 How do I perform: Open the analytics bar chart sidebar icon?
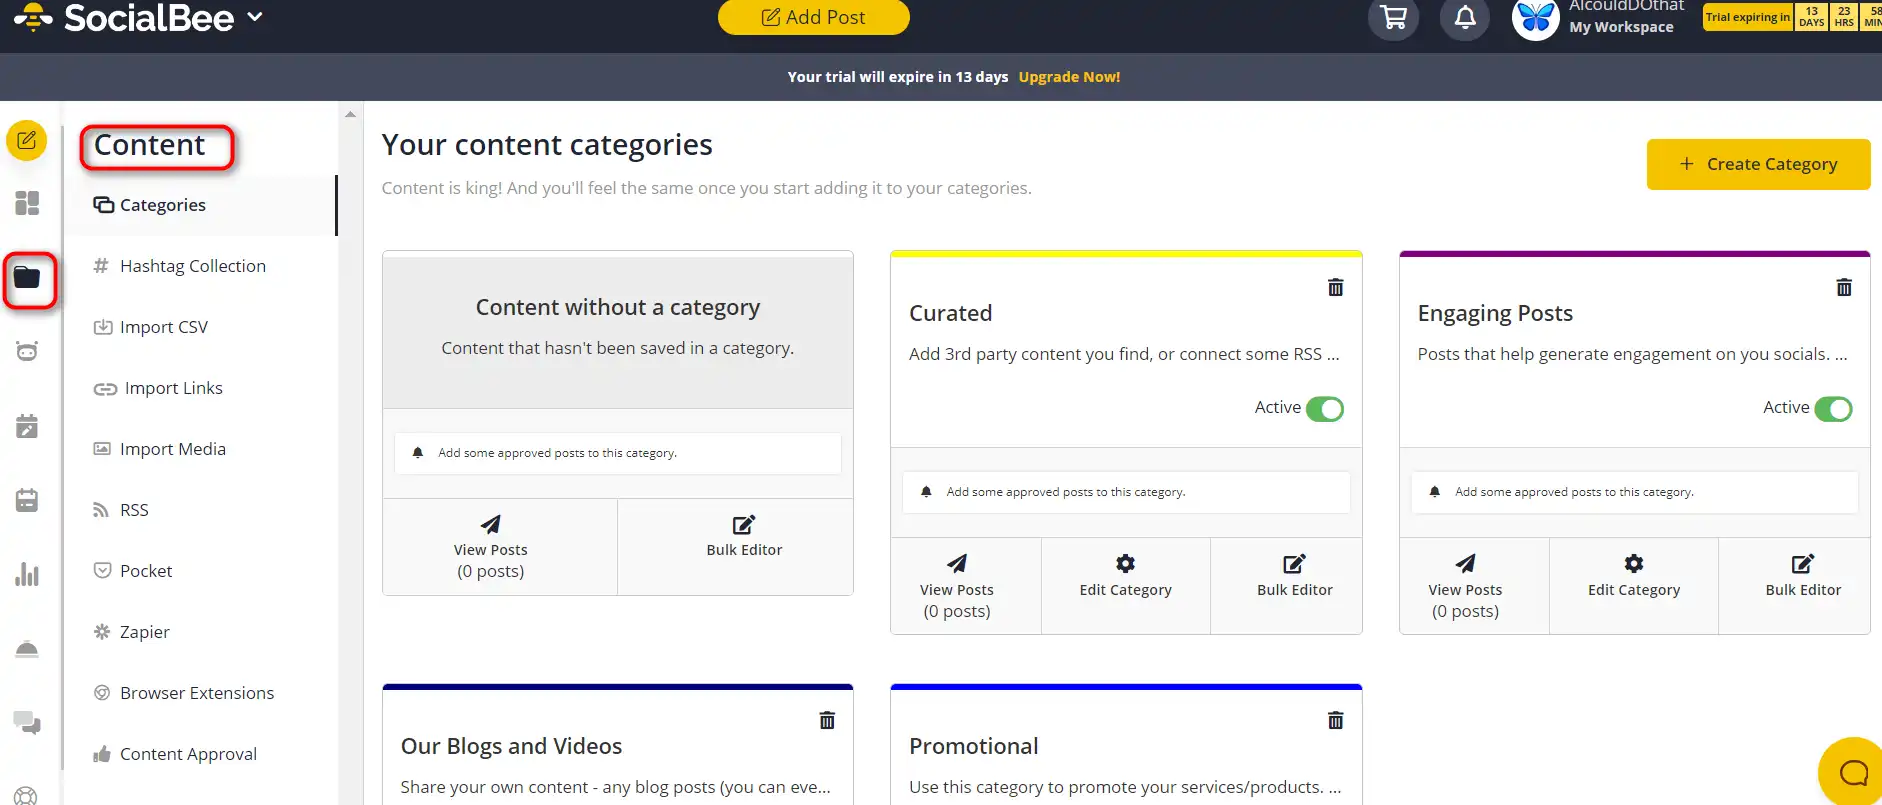click(x=27, y=574)
